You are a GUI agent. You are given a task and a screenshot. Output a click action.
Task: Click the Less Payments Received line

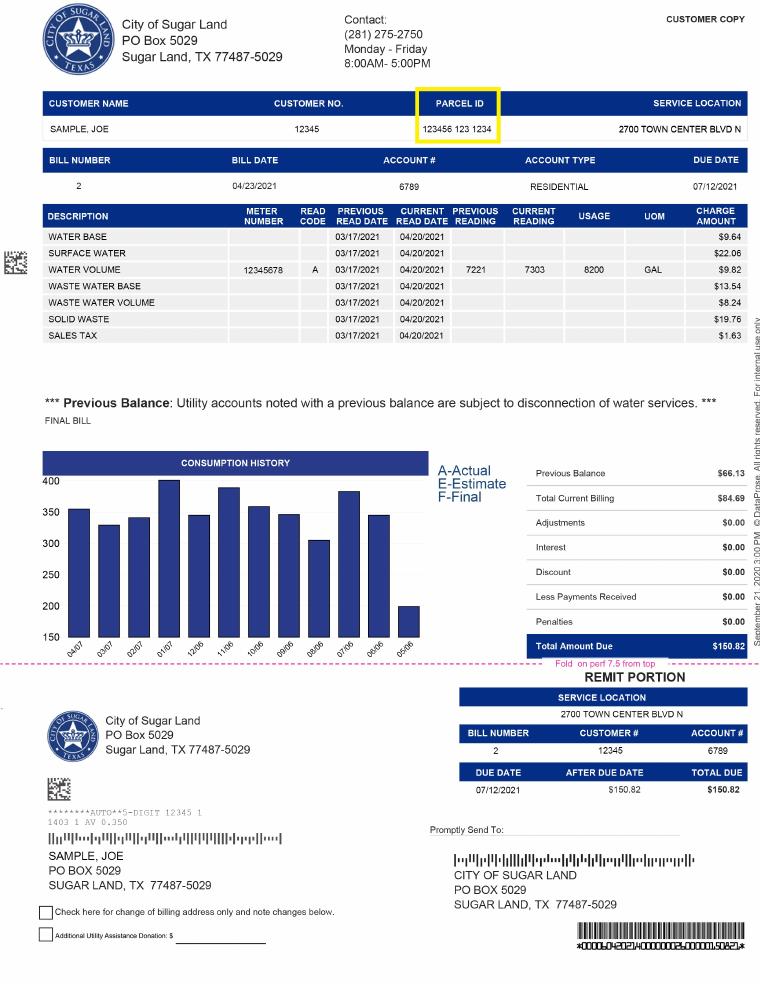coord(637,597)
